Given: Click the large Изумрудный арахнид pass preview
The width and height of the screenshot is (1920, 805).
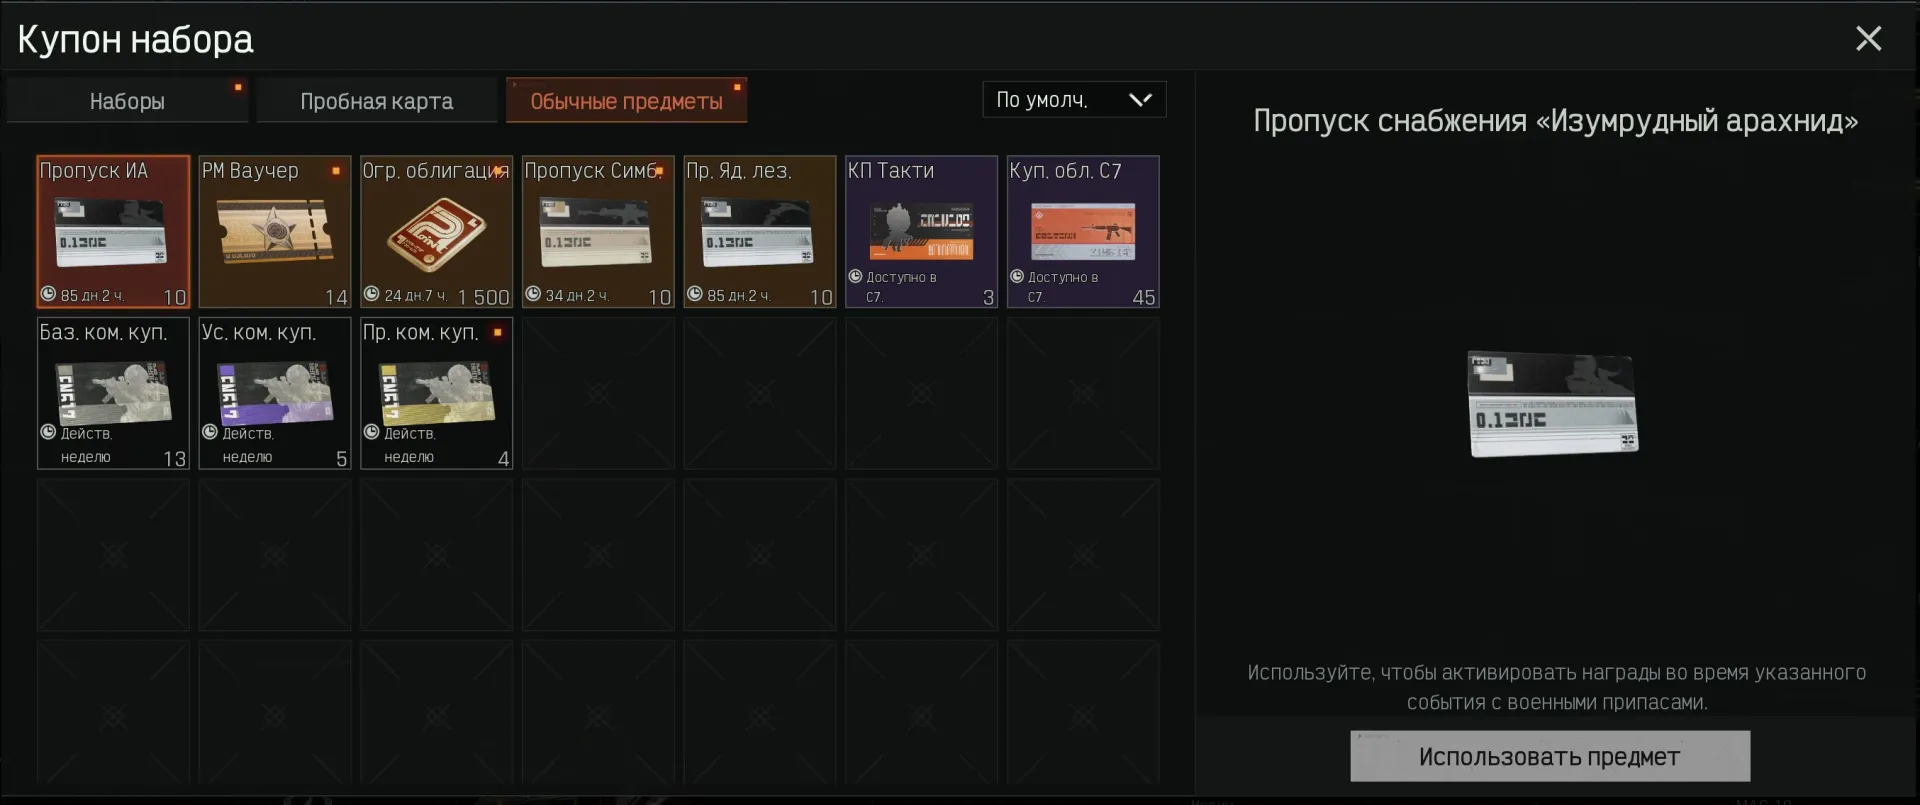Looking at the screenshot, I should pyautogui.click(x=1553, y=404).
